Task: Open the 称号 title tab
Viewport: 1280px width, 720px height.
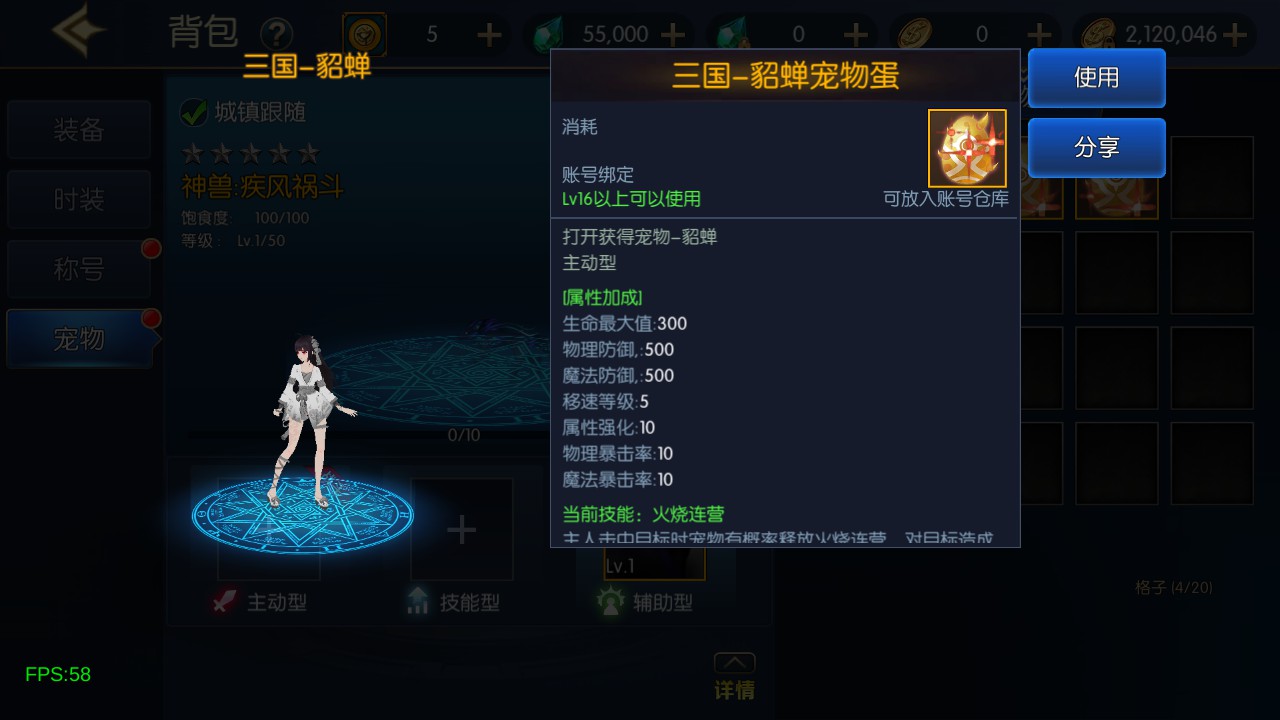Action: click(79, 270)
